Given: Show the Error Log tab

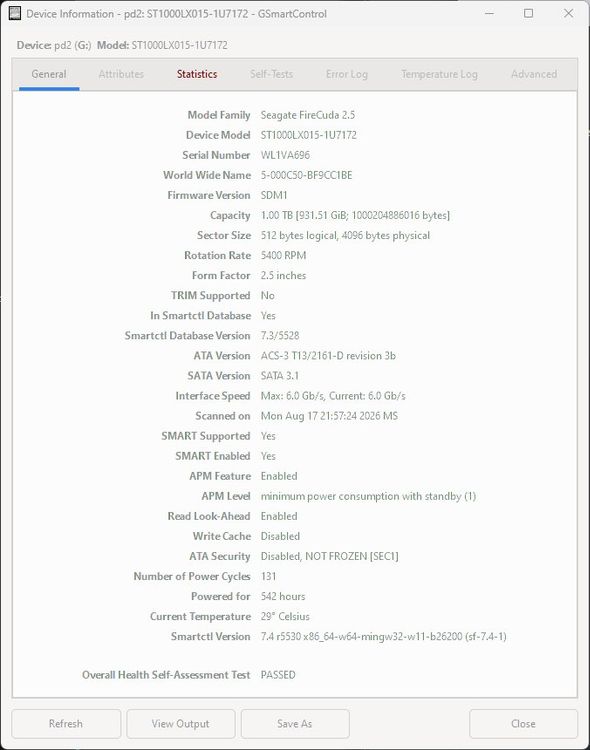Looking at the screenshot, I should click(x=346, y=74).
